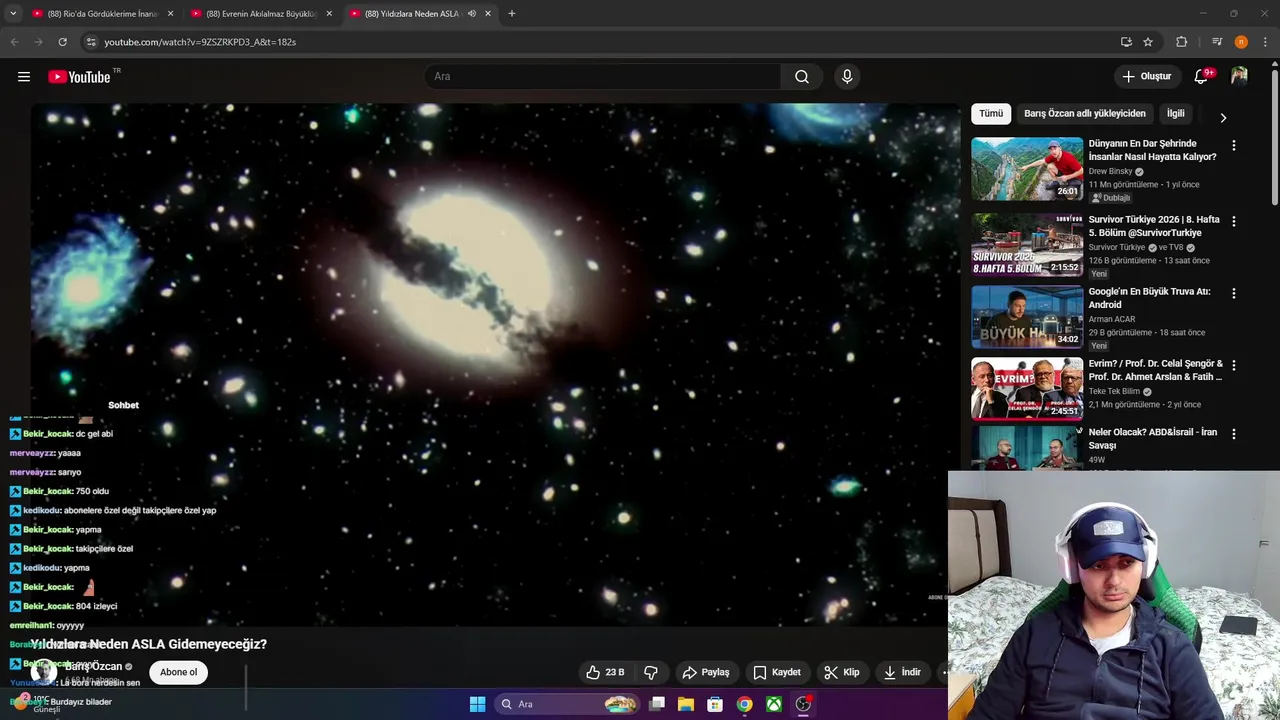Image resolution: width=1280 pixels, height=720 pixels.
Task: Open the Xbox app from taskbar
Action: (774, 704)
